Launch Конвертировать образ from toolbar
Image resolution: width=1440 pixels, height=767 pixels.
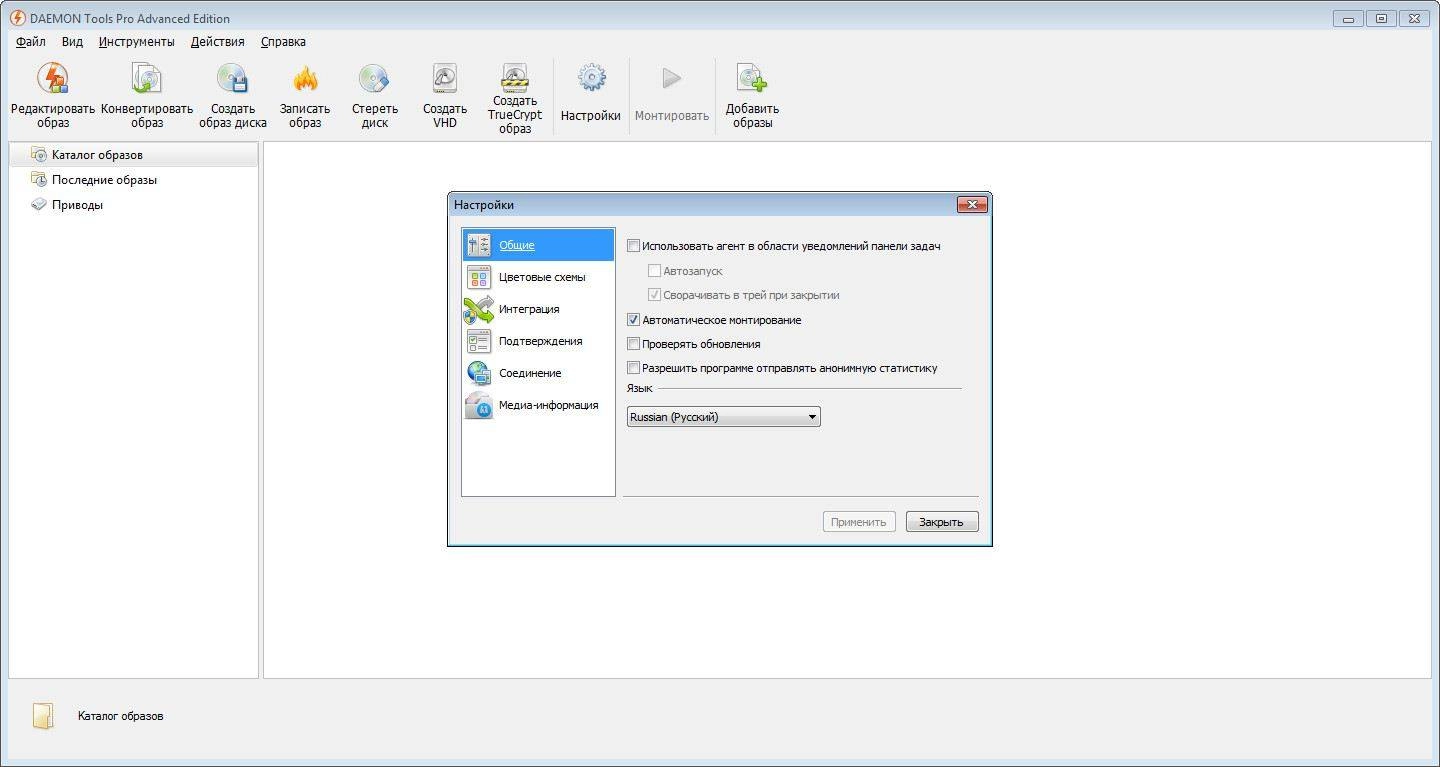click(x=147, y=96)
